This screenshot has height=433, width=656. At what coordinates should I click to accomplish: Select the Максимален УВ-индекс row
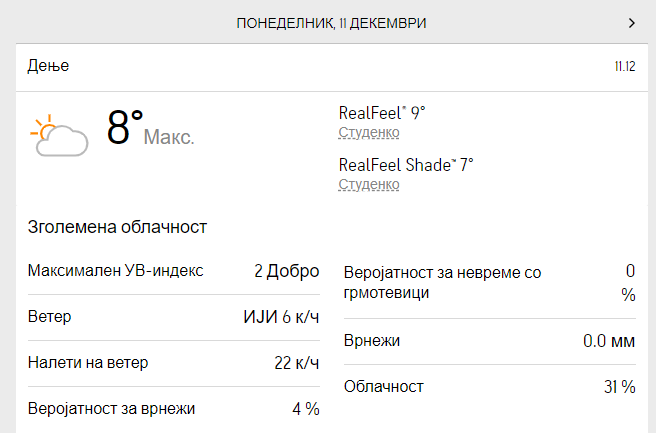pos(173,271)
